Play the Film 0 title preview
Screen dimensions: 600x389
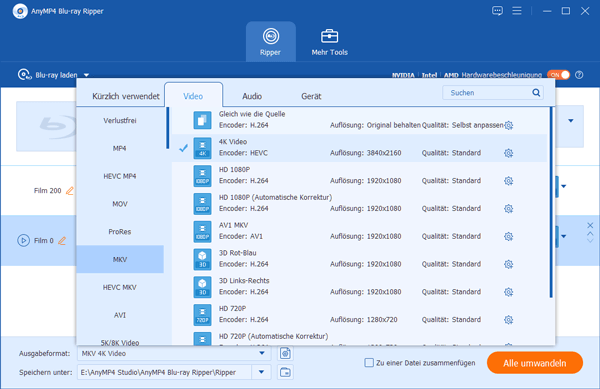pyautogui.click(x=23, y=241)
